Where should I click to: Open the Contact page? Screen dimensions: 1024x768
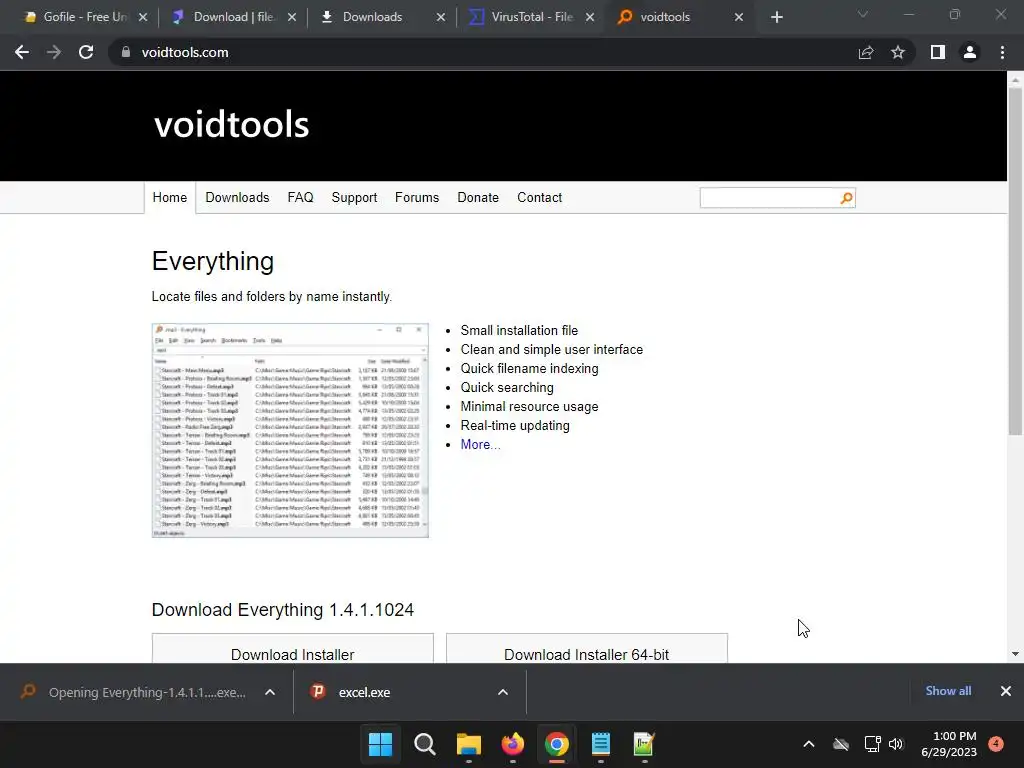click(539, 197)
